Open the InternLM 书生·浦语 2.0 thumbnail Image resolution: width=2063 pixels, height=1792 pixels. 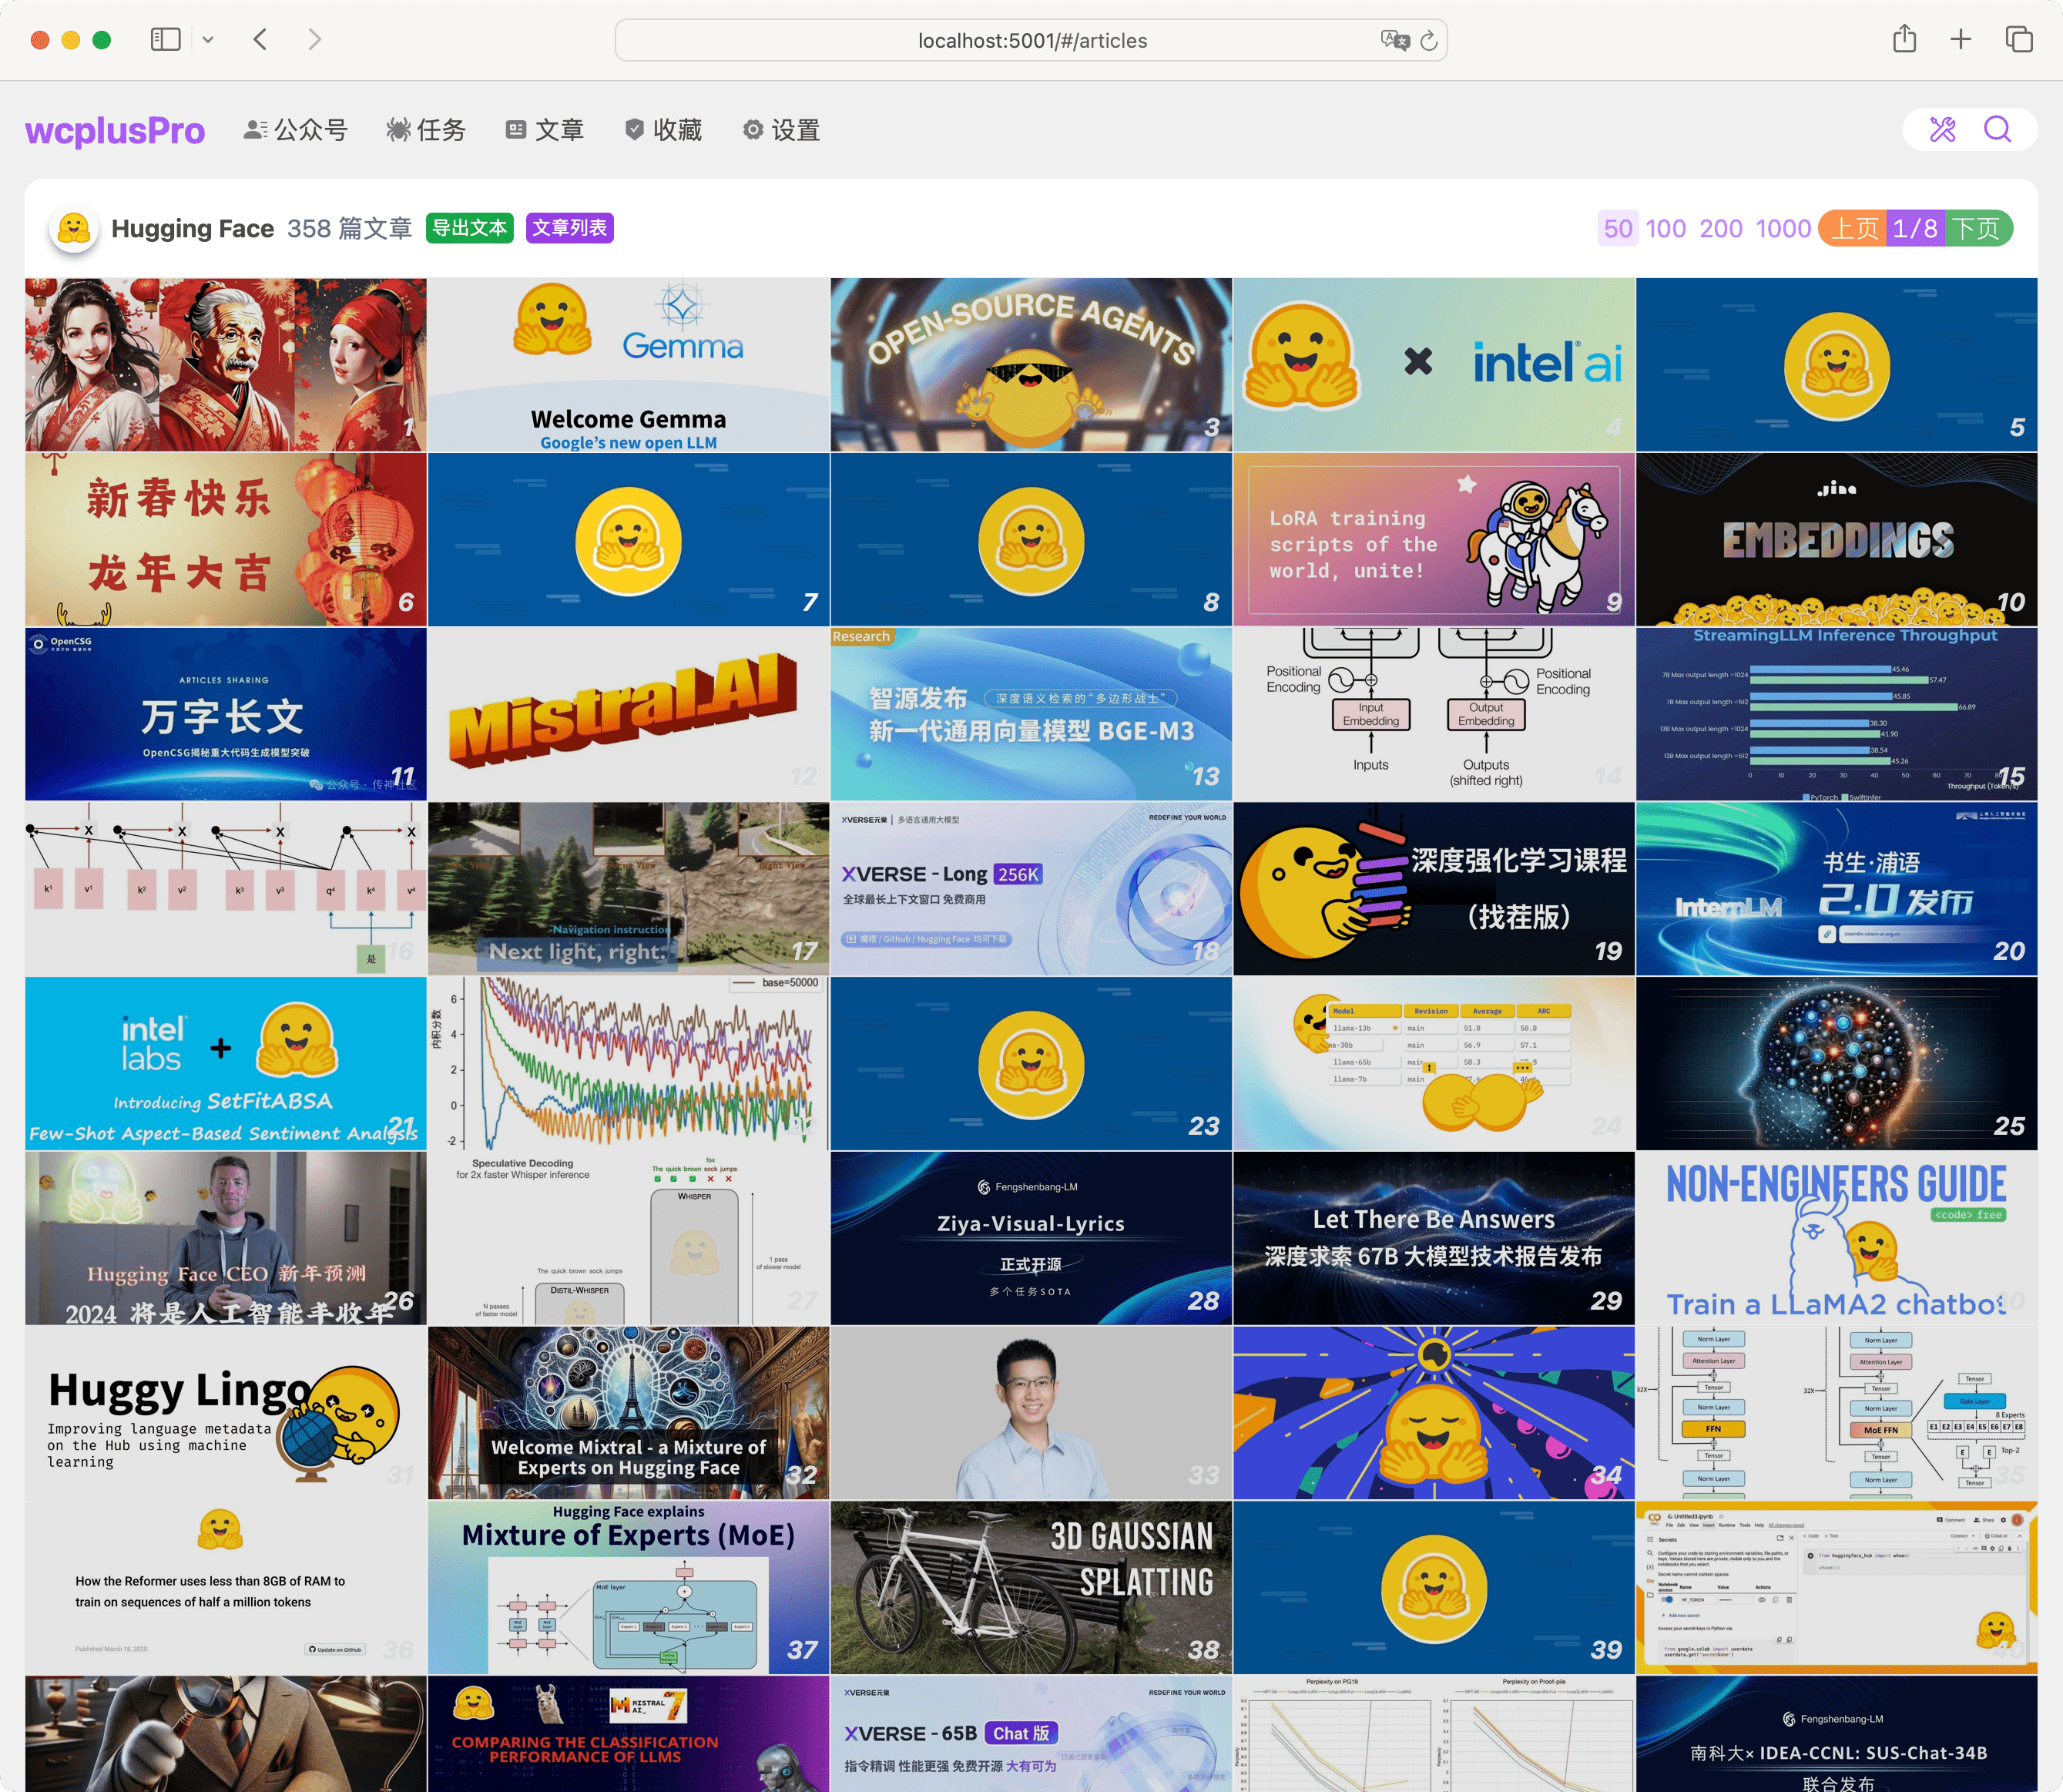[x=1837, y=889]
